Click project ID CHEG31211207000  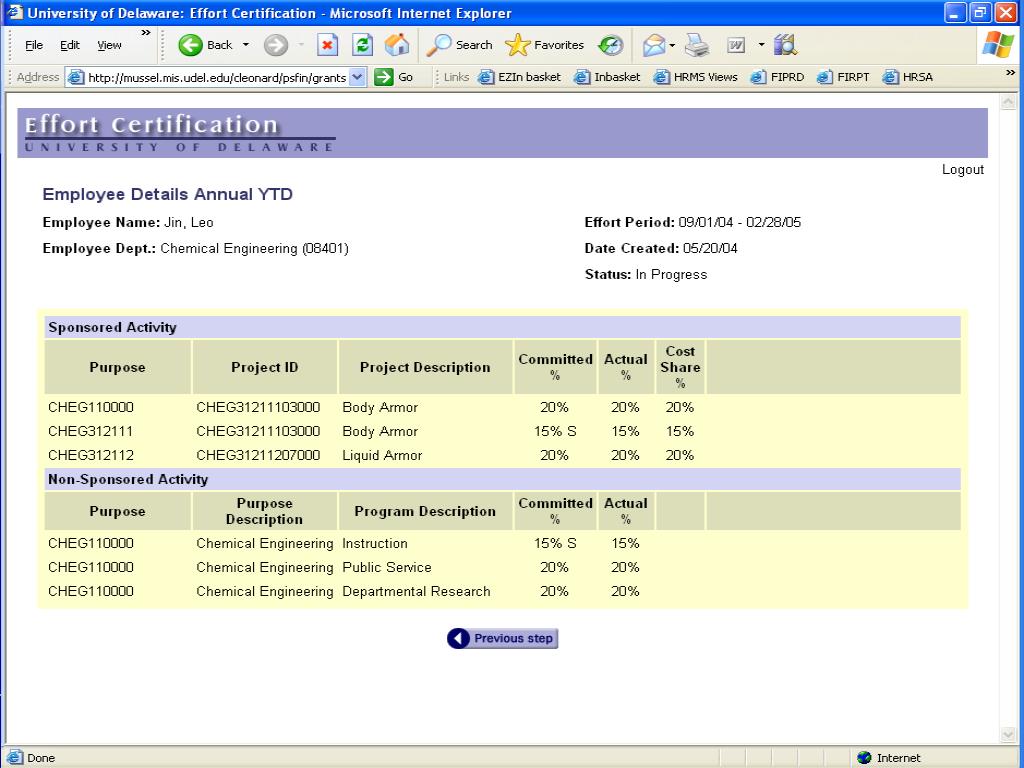pos(258,455)
